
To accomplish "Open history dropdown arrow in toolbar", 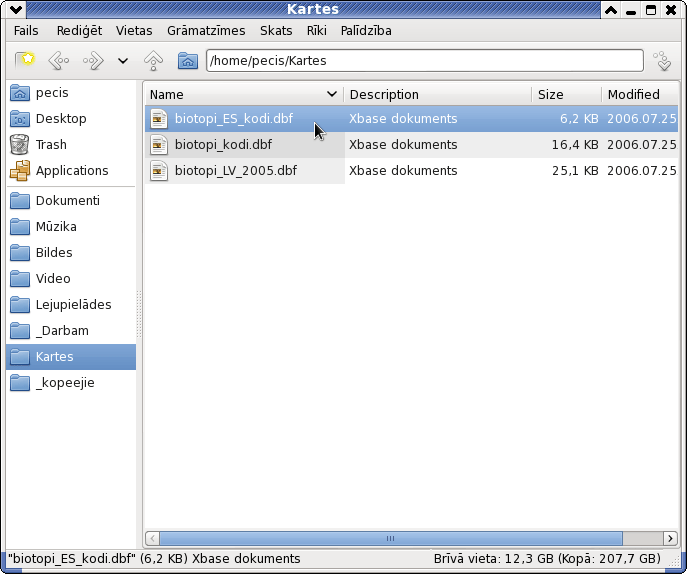I will click(x=123, y=61).
